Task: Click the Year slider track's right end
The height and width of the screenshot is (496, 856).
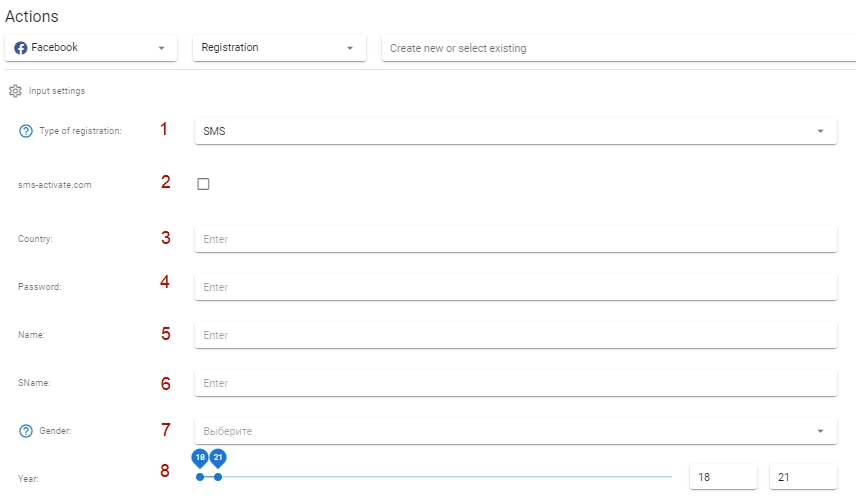Action: pos(670,477)
